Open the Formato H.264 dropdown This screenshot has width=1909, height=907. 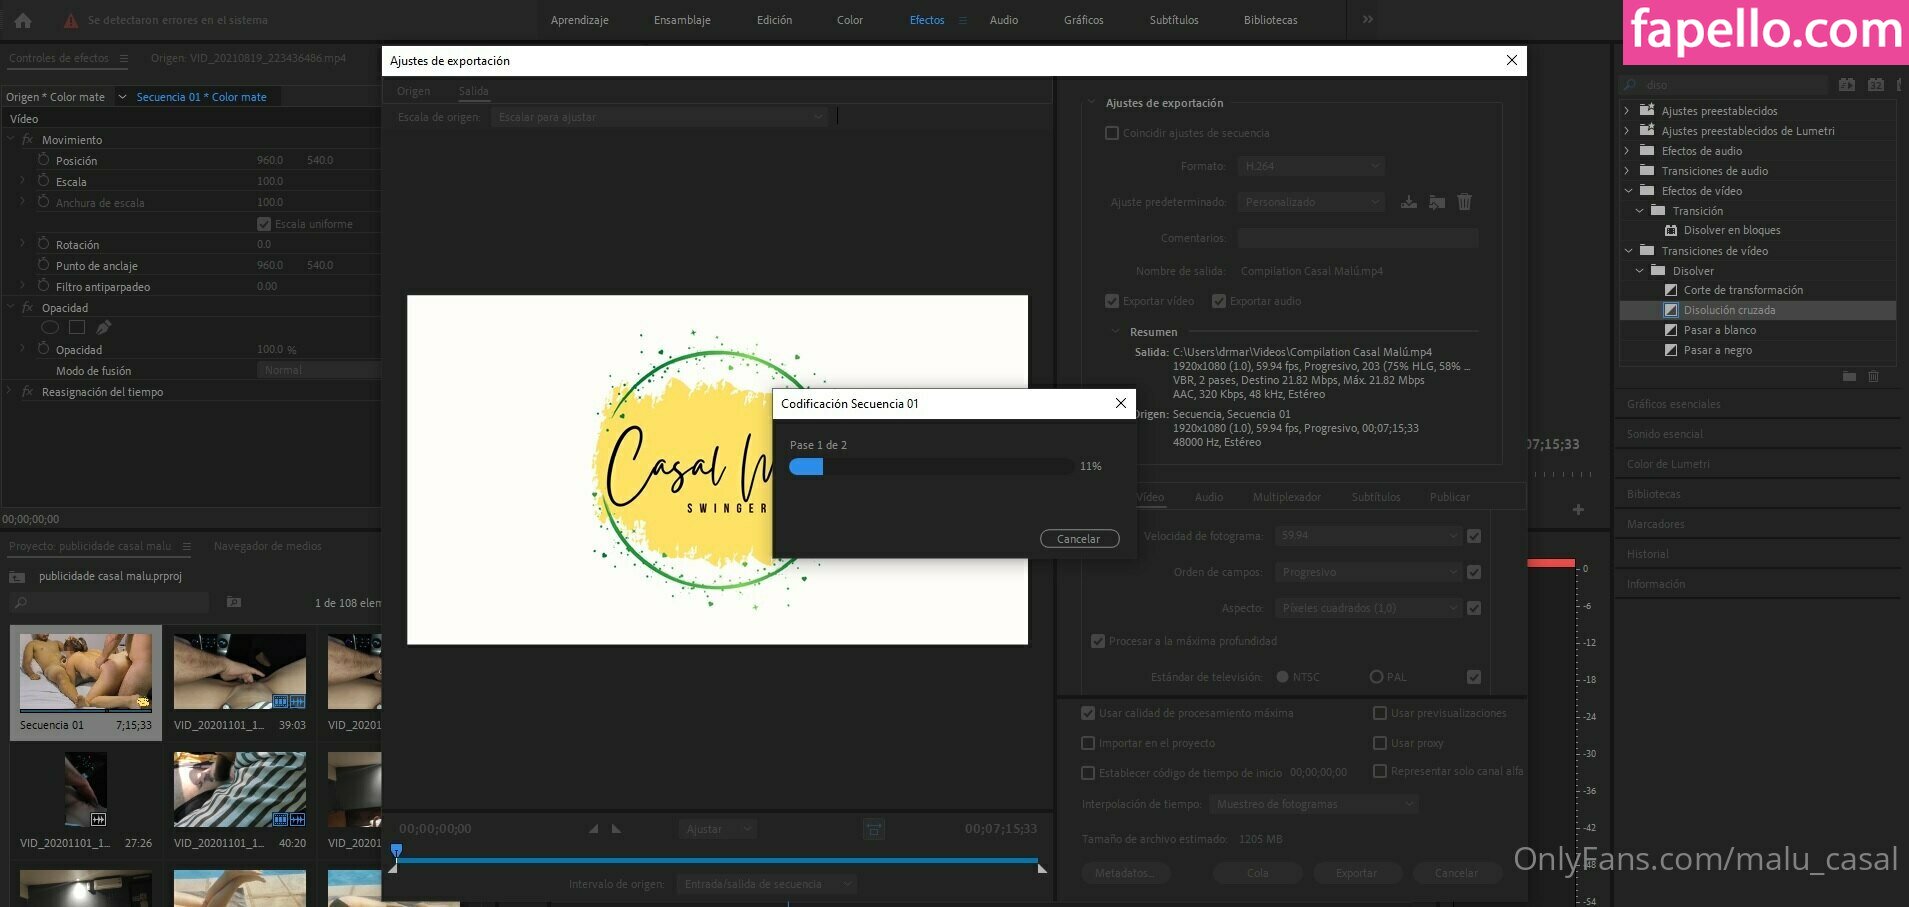(x=1311, y=166)
